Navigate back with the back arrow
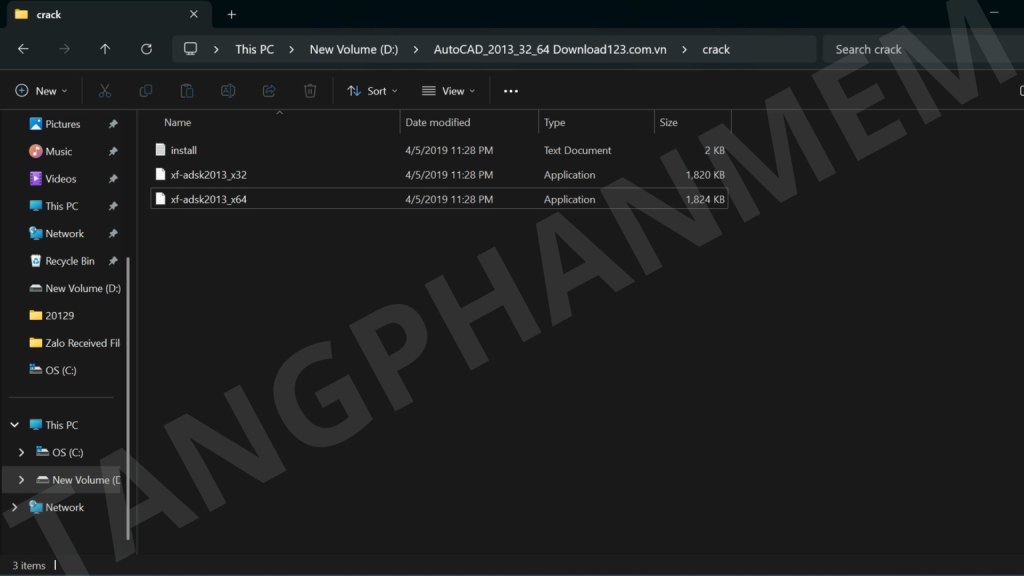Screen dimensions: 1024x576 click(x=23, y=49)
